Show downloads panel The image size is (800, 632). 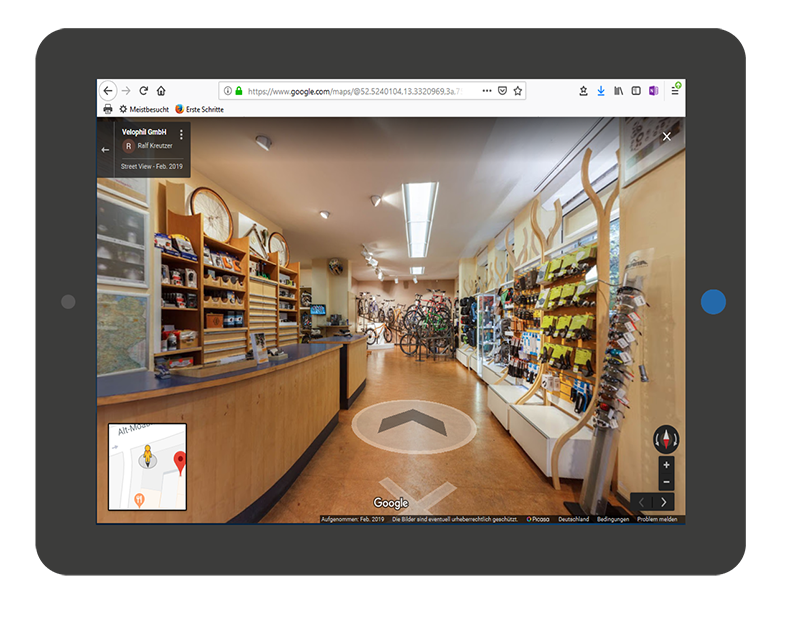coord(601,91)
